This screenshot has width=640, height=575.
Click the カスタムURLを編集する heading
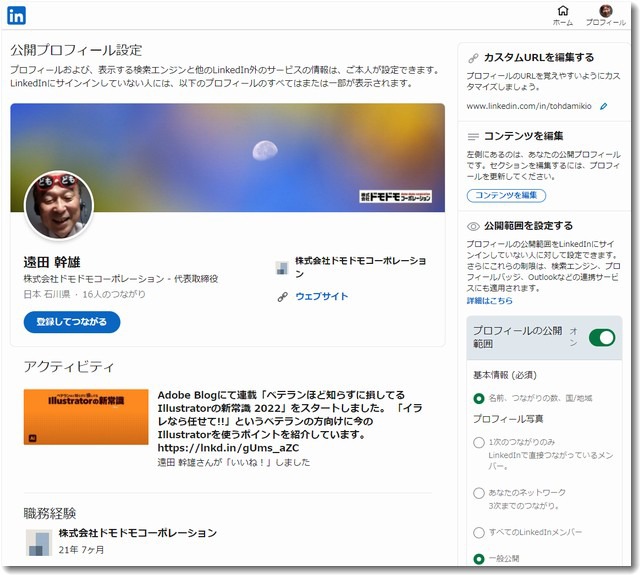click(539, 58)
